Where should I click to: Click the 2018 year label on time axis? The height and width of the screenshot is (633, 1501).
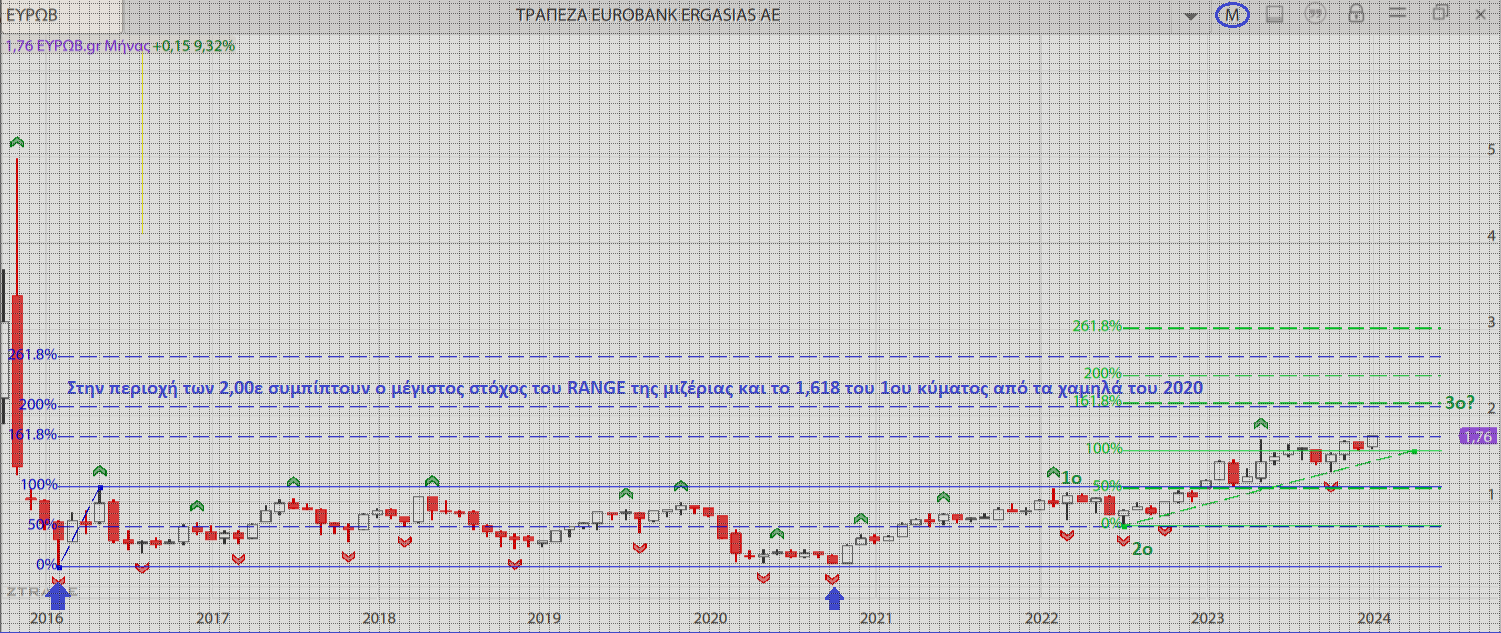point(378,618)
